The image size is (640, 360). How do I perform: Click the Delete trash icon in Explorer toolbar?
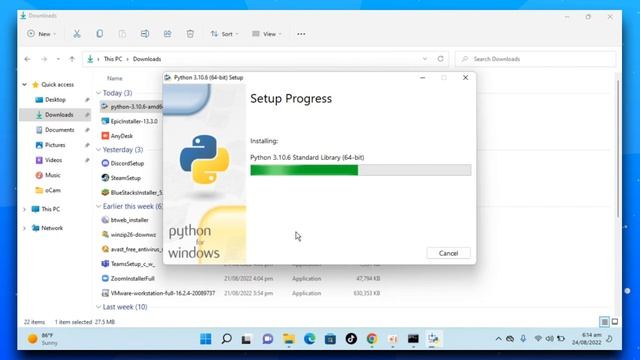click(190, 34)
